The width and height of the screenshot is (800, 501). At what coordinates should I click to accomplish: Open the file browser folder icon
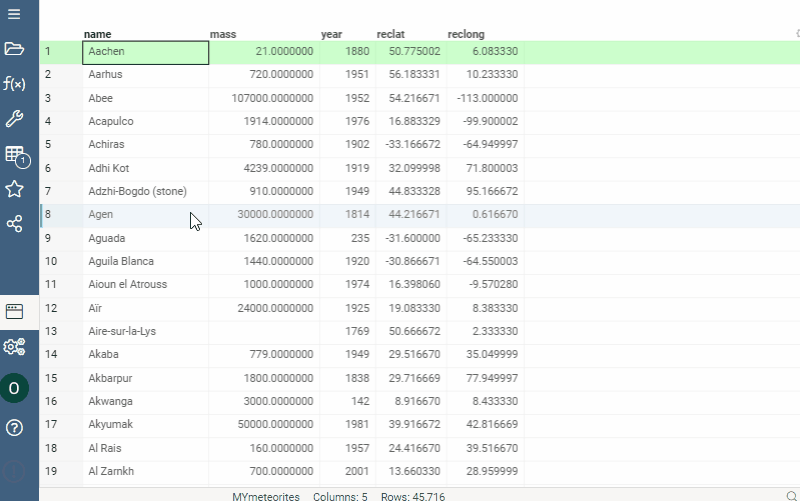pyautogui.click(x=14, y=49)
